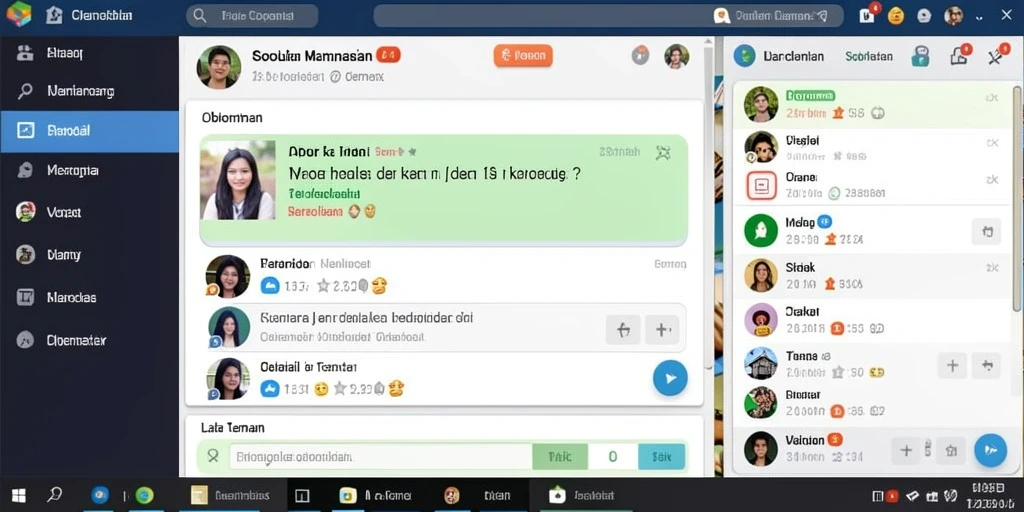Open the Windows Start button

coord(18,495)
